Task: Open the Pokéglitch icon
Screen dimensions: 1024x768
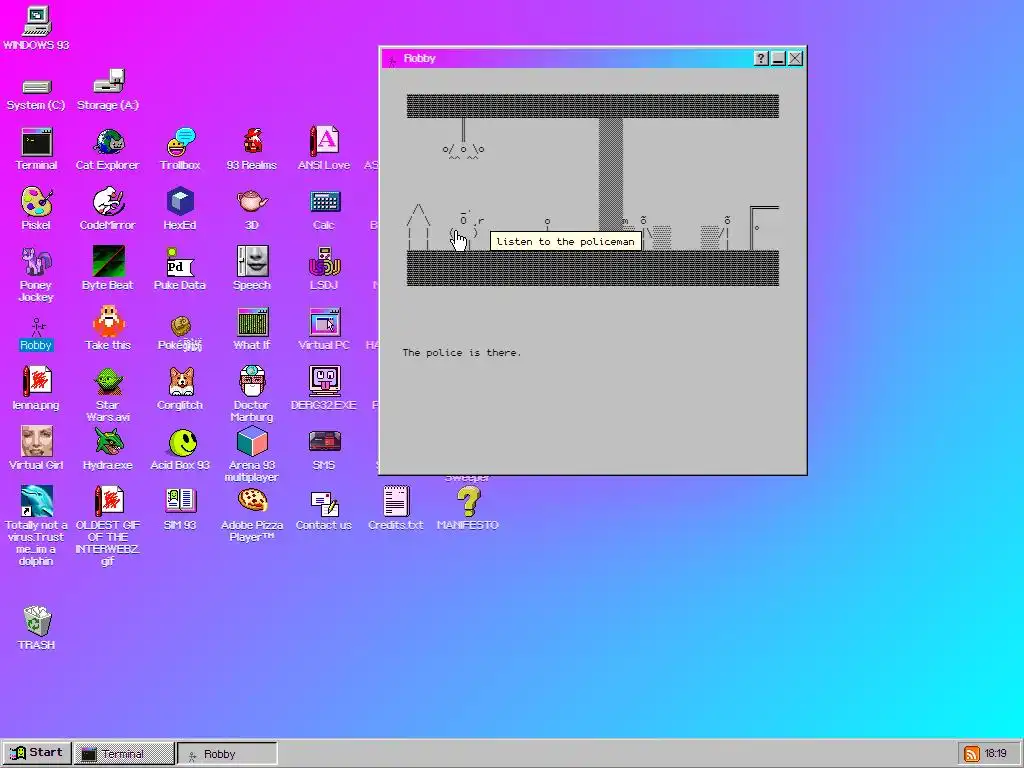Action: point(180,332)
